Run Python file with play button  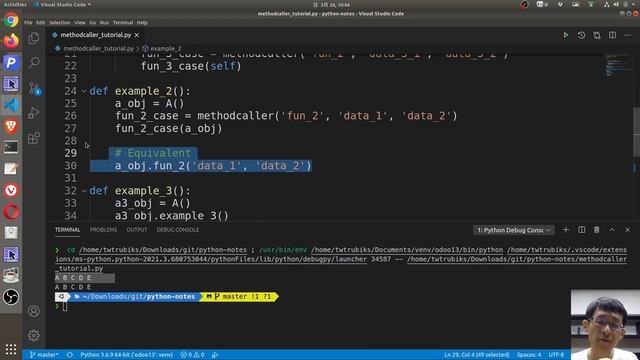tap(566, 36)
